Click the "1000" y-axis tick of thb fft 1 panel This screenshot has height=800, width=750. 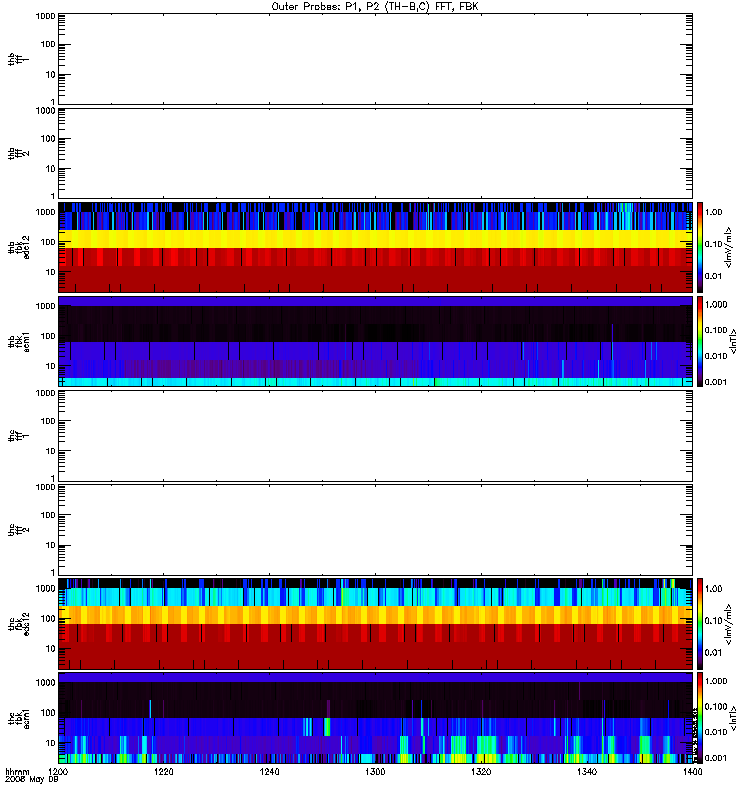tap(45, 16)
